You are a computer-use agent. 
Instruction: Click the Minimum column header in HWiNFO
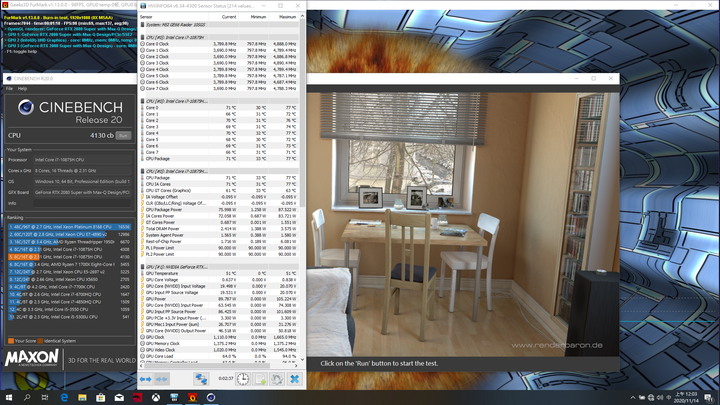[253, 17]
